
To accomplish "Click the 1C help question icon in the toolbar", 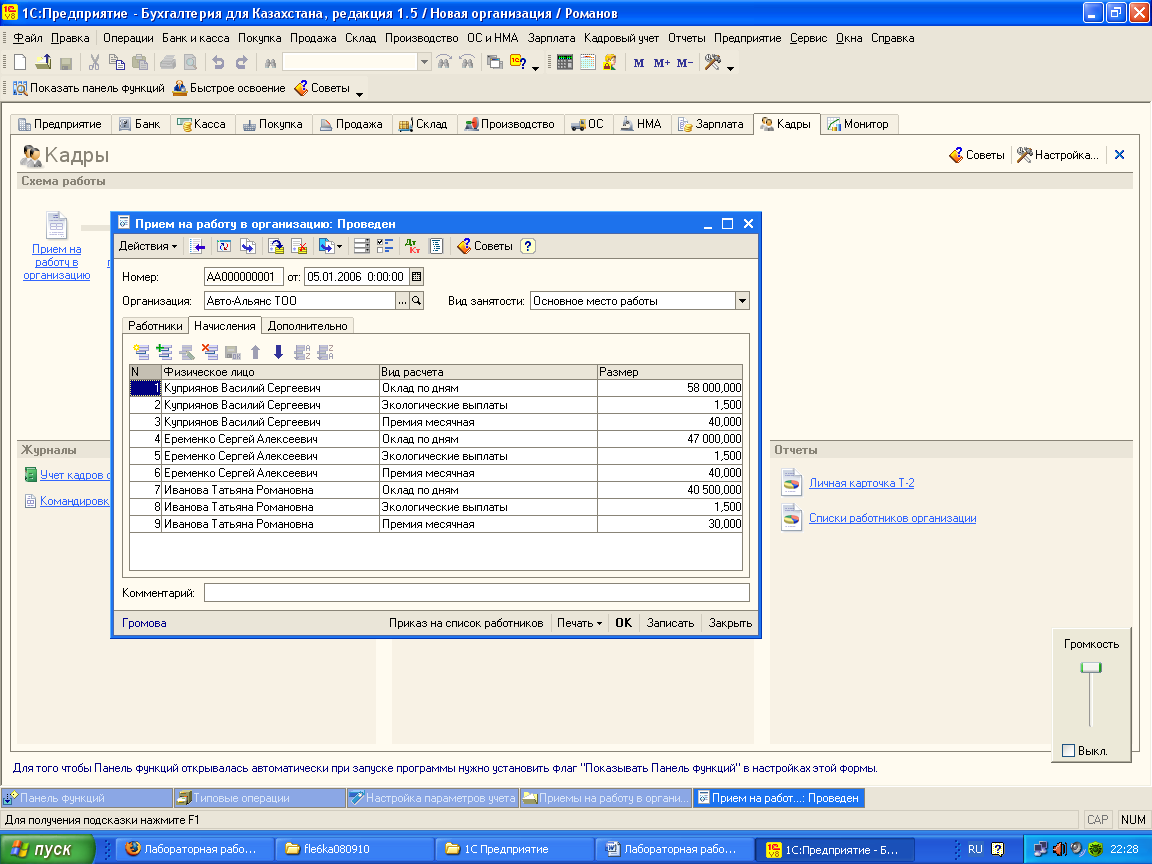I will [x=518, y=63].
